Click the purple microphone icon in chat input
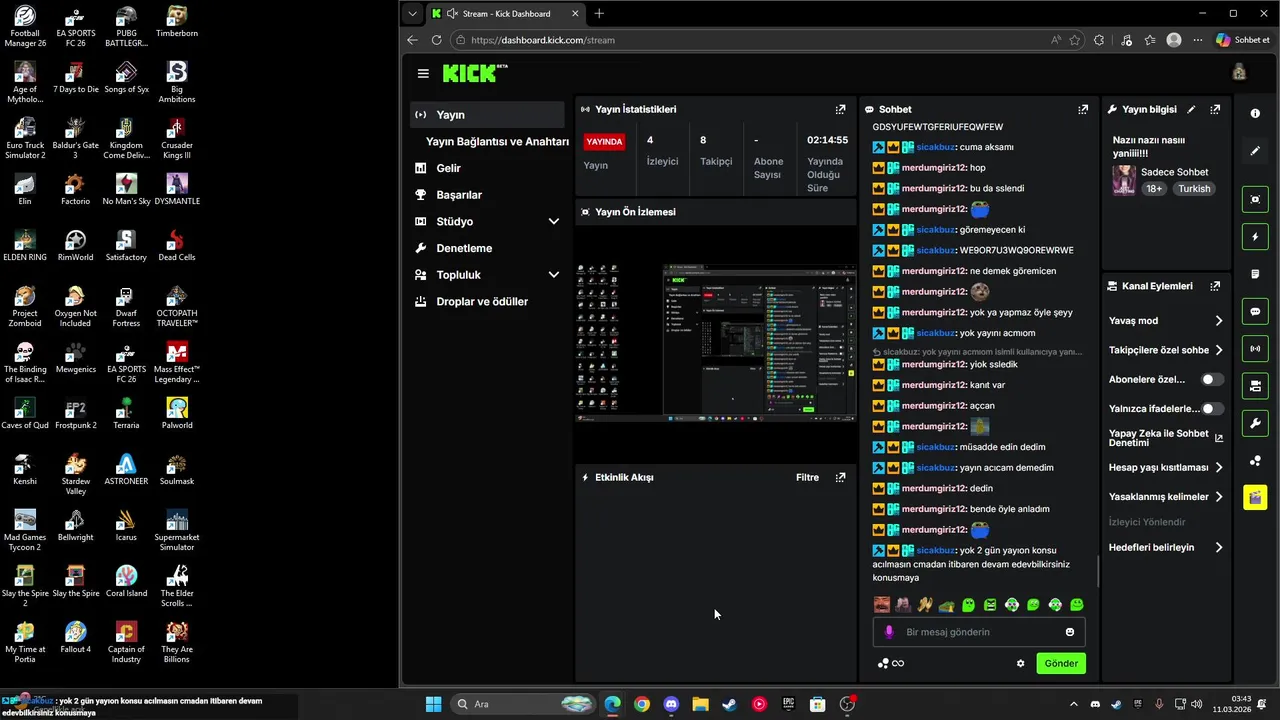Viewport: 1280px width, 720px height. pos(888,632)
